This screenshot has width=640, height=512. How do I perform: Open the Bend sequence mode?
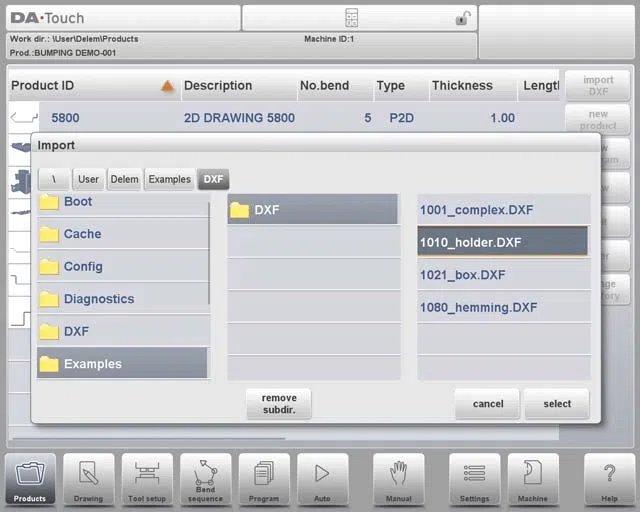pyautogui.click(x=205, y=479)
